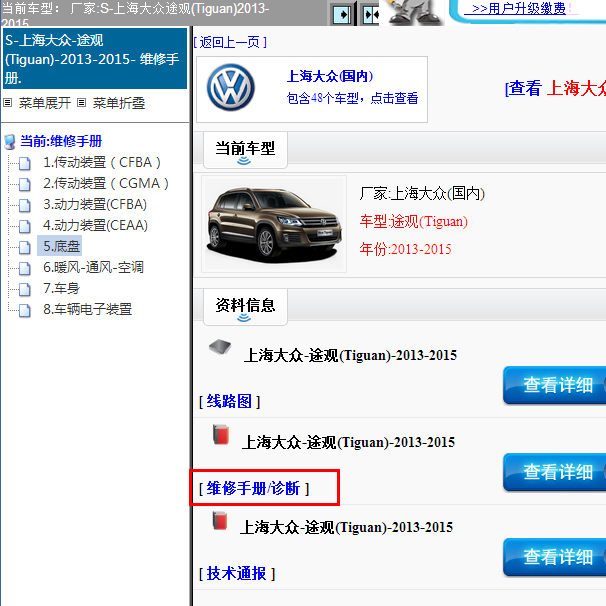Click the gray chip icon above 线路图
This screenshot has width=606, height=606.
pyautogui.click(x=220, y=347)
